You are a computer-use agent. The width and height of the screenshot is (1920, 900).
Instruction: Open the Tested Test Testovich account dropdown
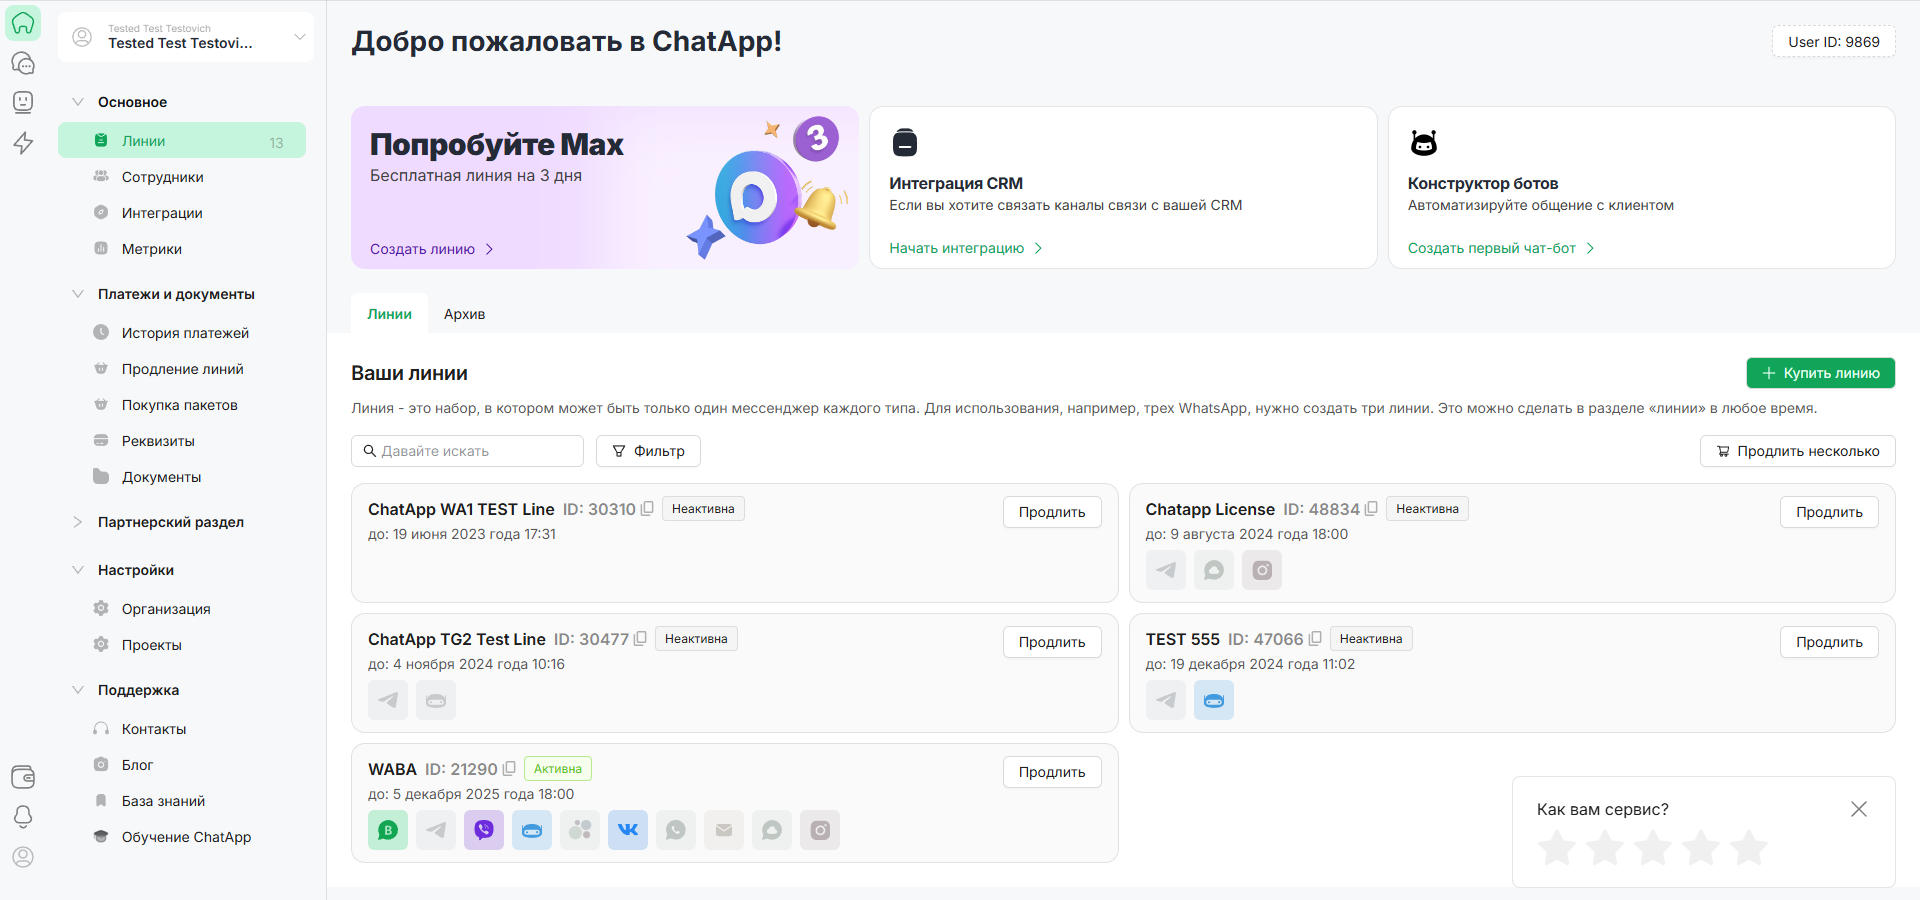coord(186,37)
